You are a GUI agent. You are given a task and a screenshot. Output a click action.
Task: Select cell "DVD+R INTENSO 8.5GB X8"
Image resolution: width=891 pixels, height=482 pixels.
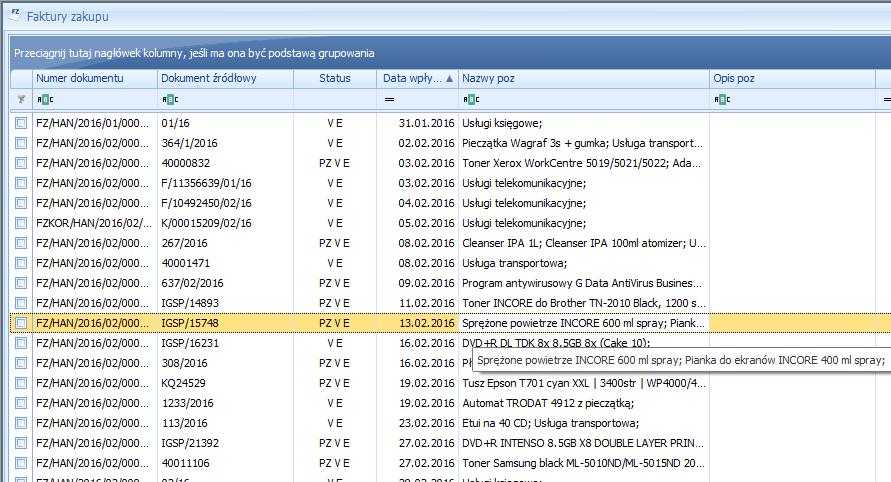point(584,443)
